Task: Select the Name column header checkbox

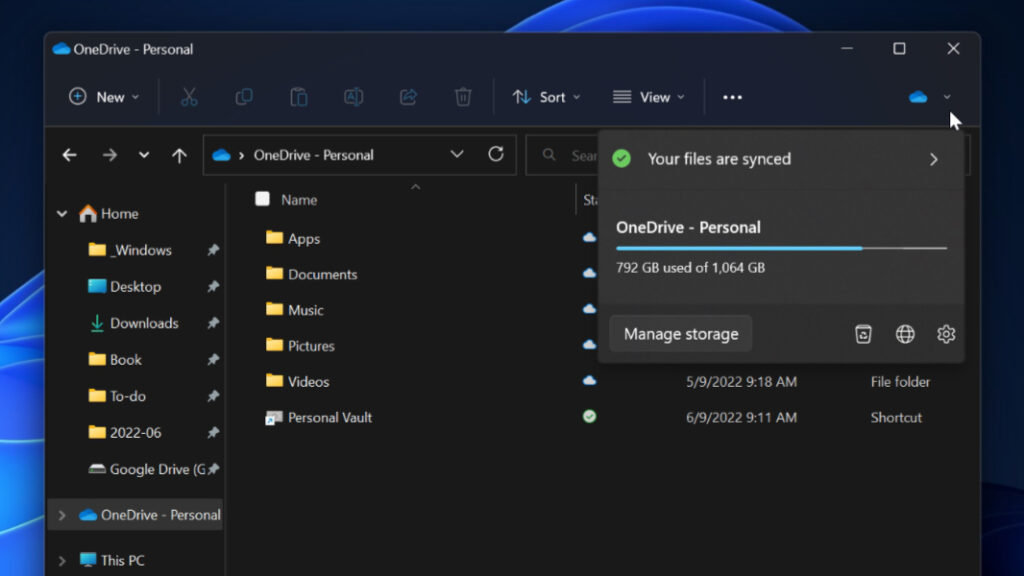Action: click(x=262, y=199)
